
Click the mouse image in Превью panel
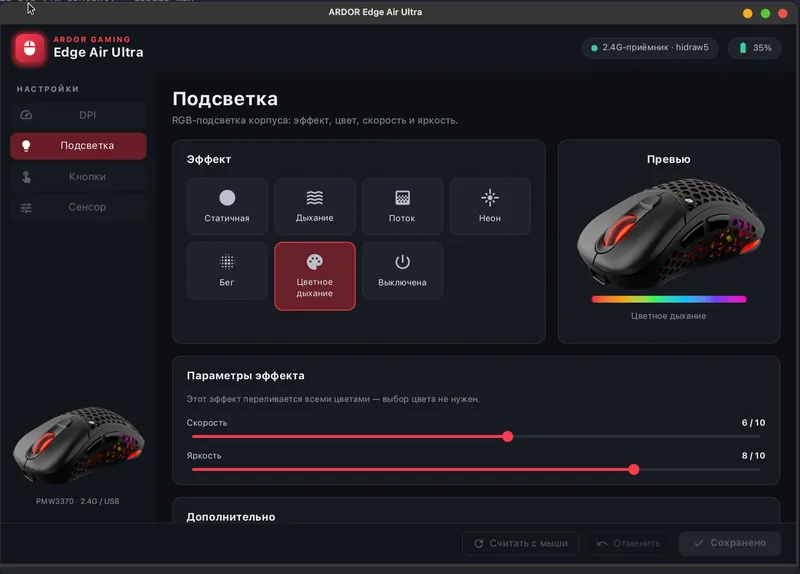pos(670,233)
